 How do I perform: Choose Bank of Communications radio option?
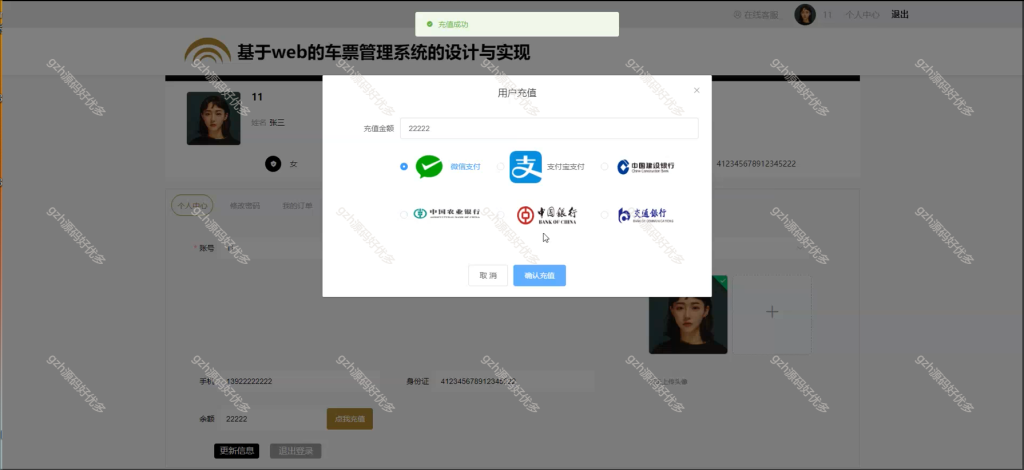click(x=604, y=214)
